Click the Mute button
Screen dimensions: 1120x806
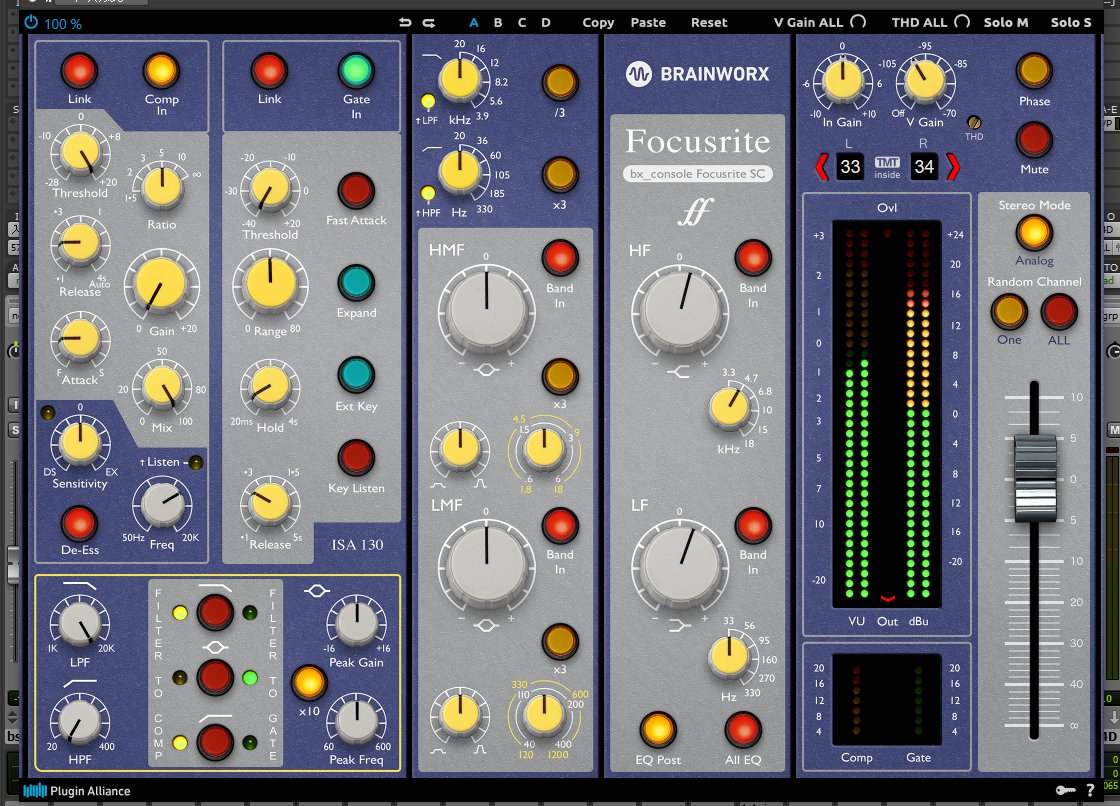pos(1034,139)
